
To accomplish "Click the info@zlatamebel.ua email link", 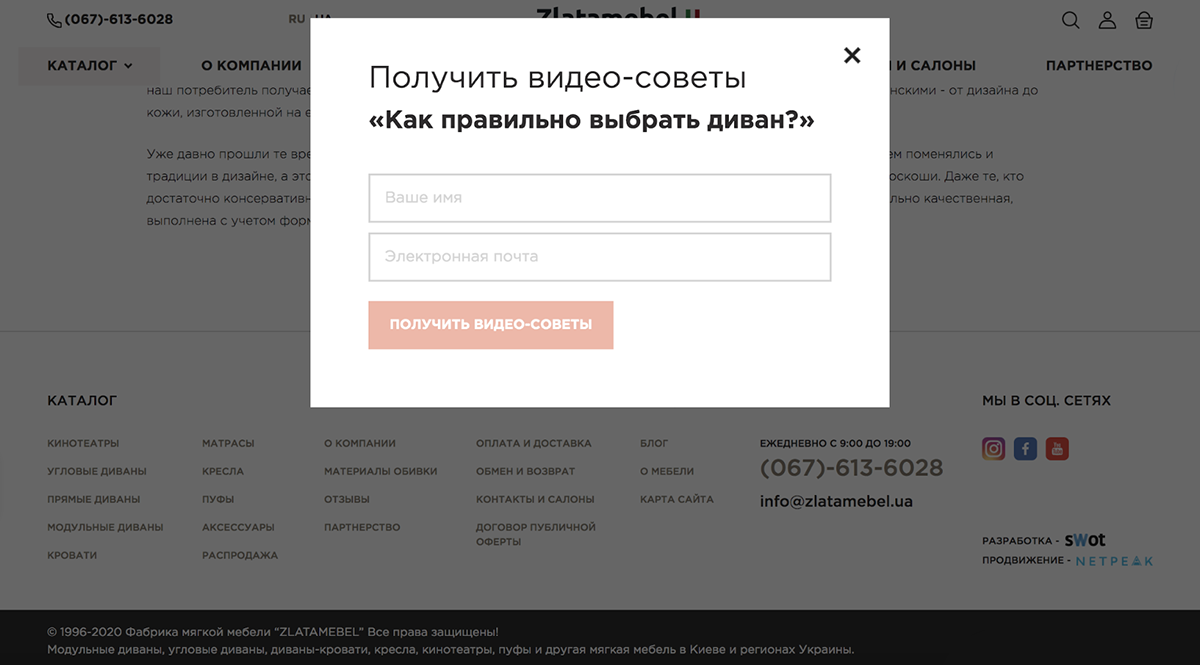I will click(x=836, y=502).
